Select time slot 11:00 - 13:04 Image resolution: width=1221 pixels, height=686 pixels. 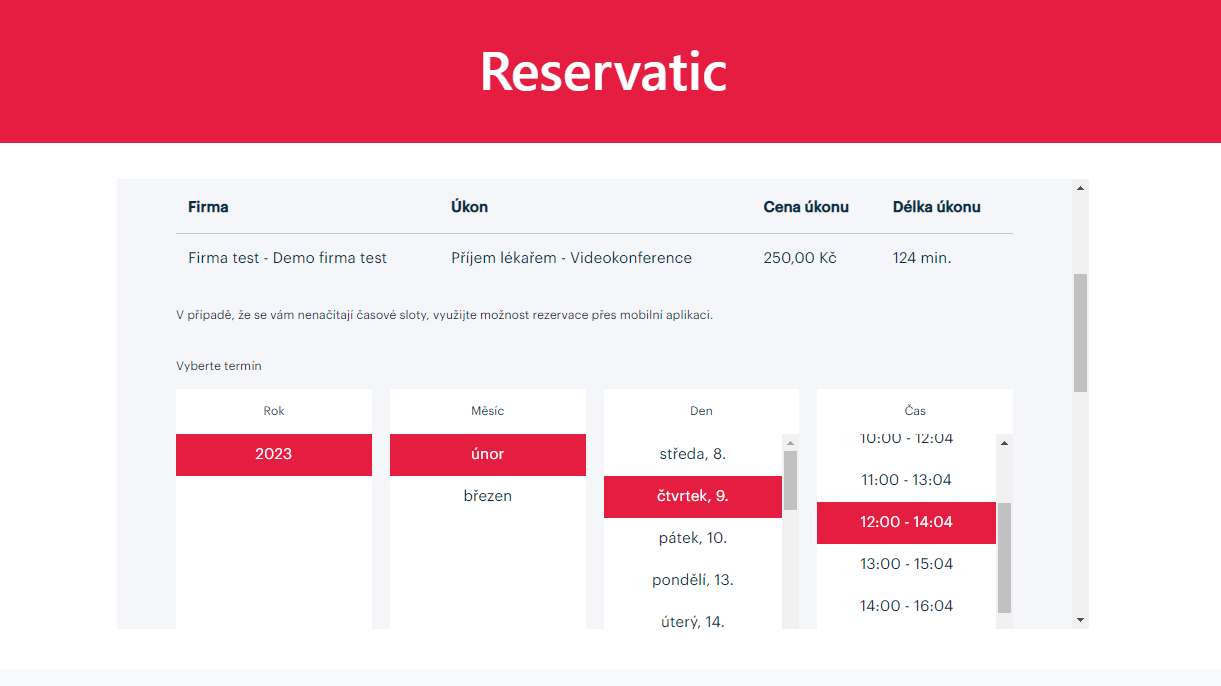906,480
